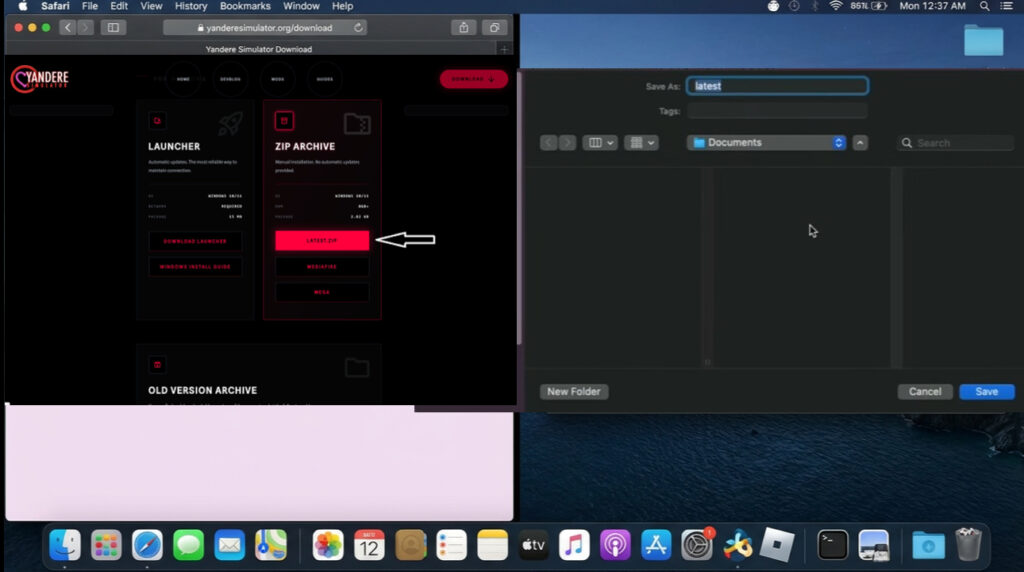Click the reload page icon in address bar

pos(359,27)
